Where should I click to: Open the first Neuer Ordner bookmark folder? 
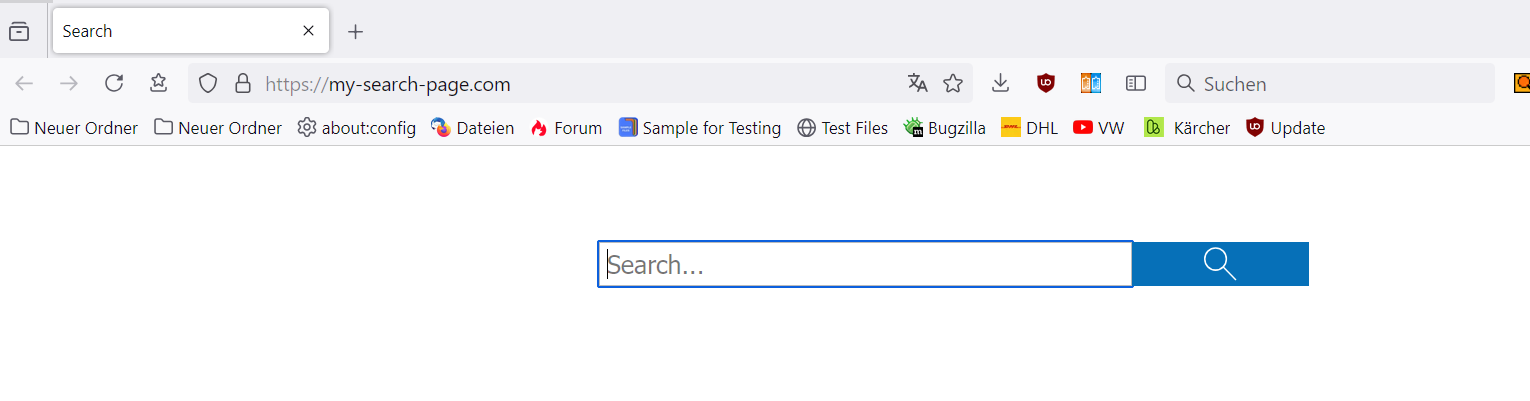[74, 128]
